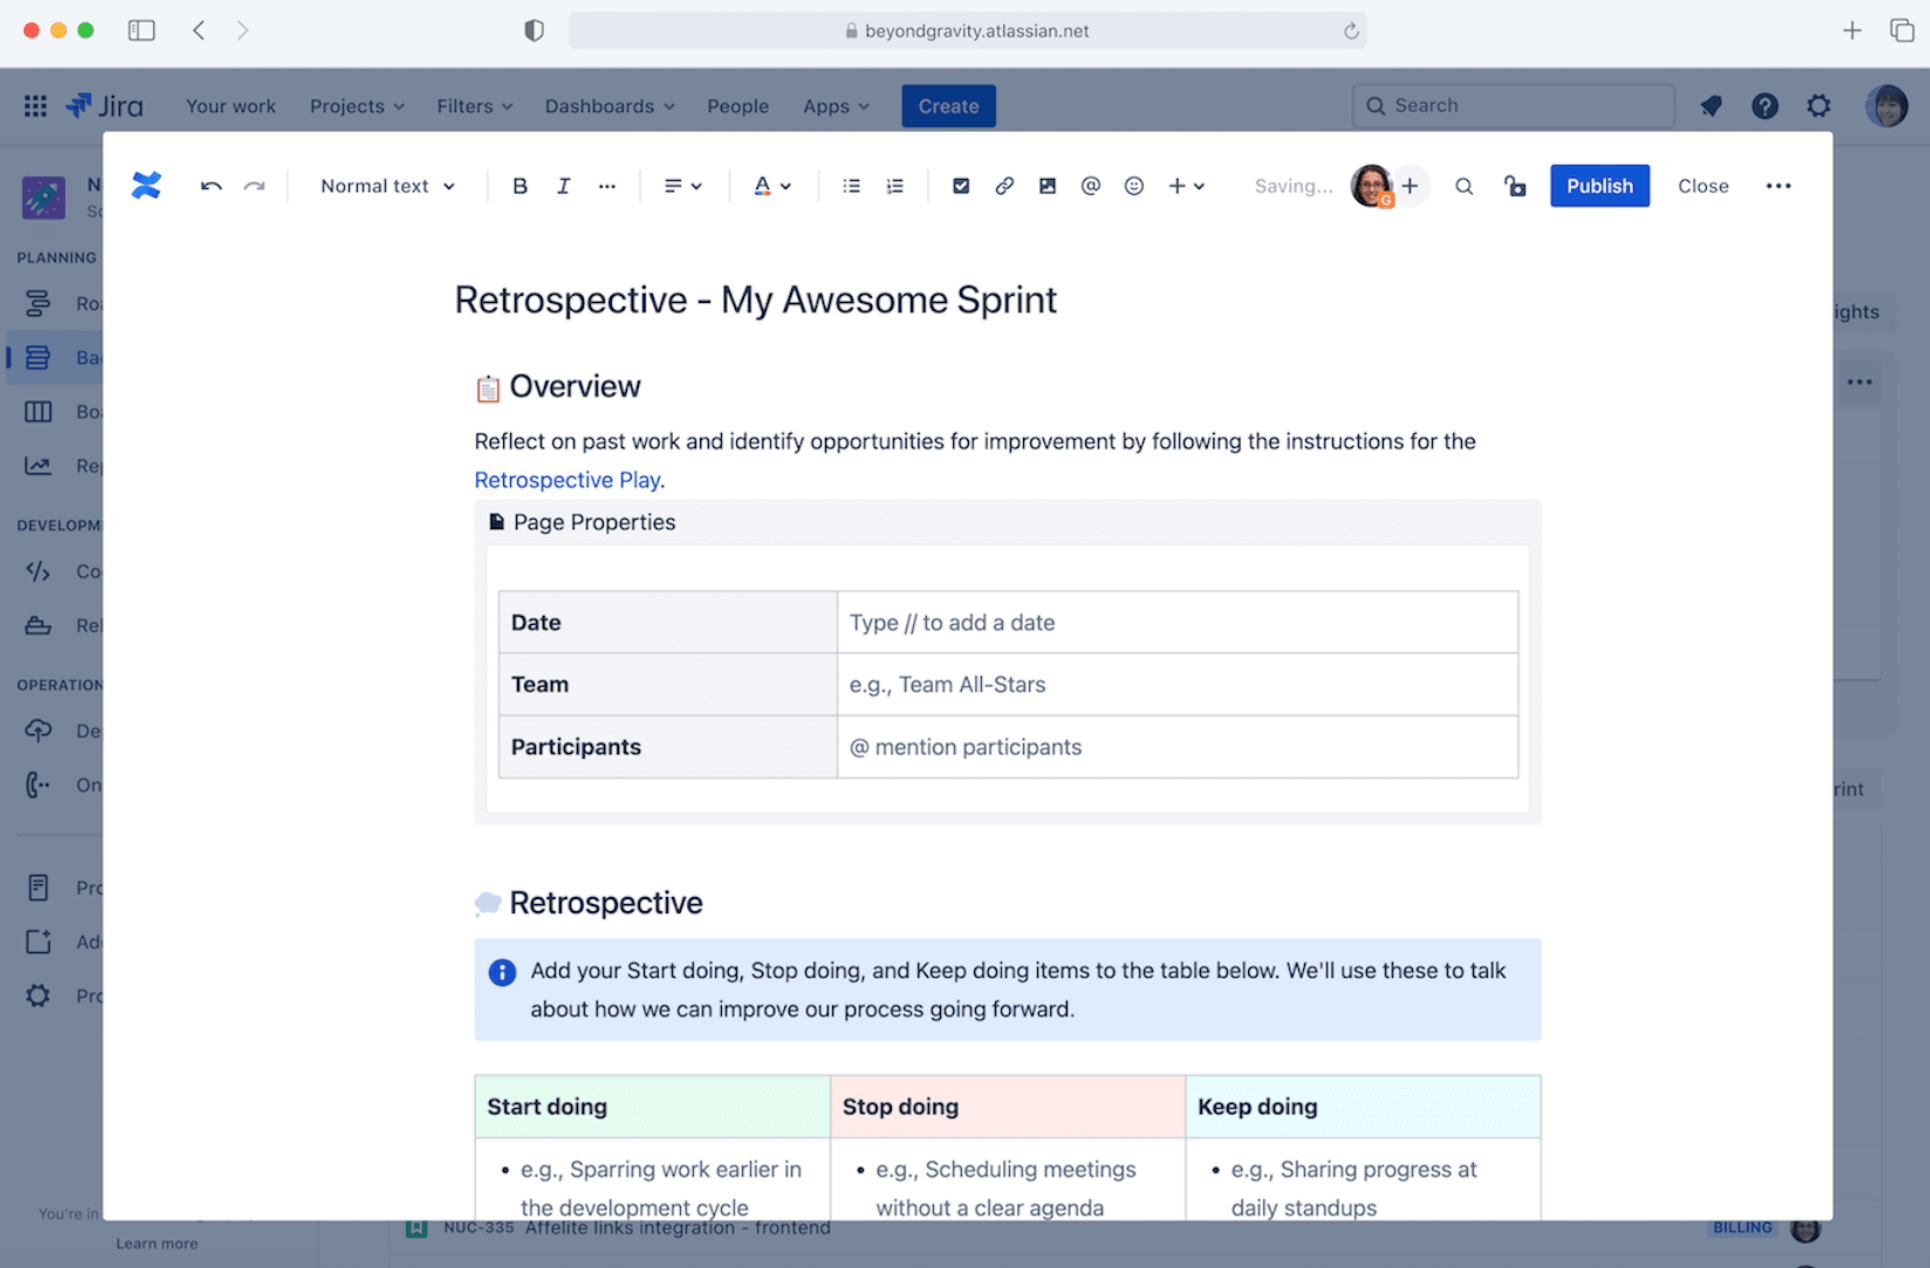Click the undo arrow in editor toolbar
The width and height of the screenshot is (1930, 1268).
[x=210, y=186]
